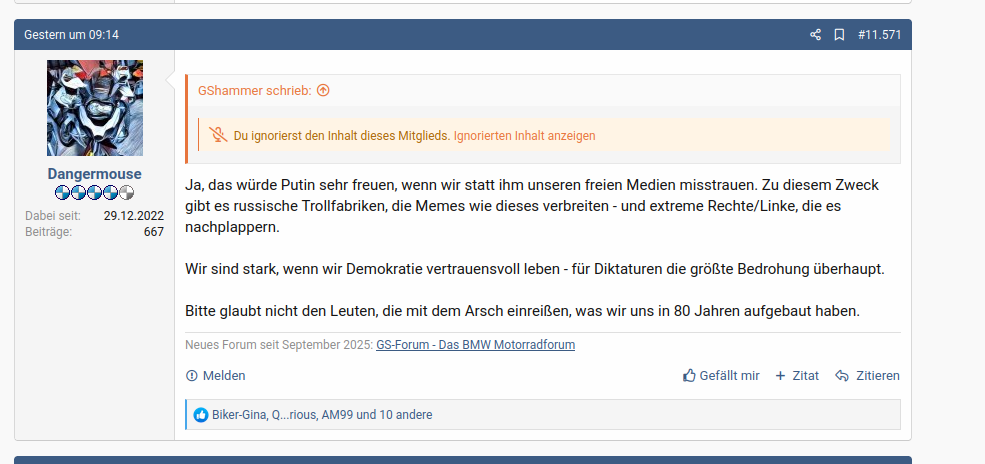985x464 pixels.
Task: Expand the quote from GShammer schrieb
Action: pyautogui.click(x=255, y=90)
